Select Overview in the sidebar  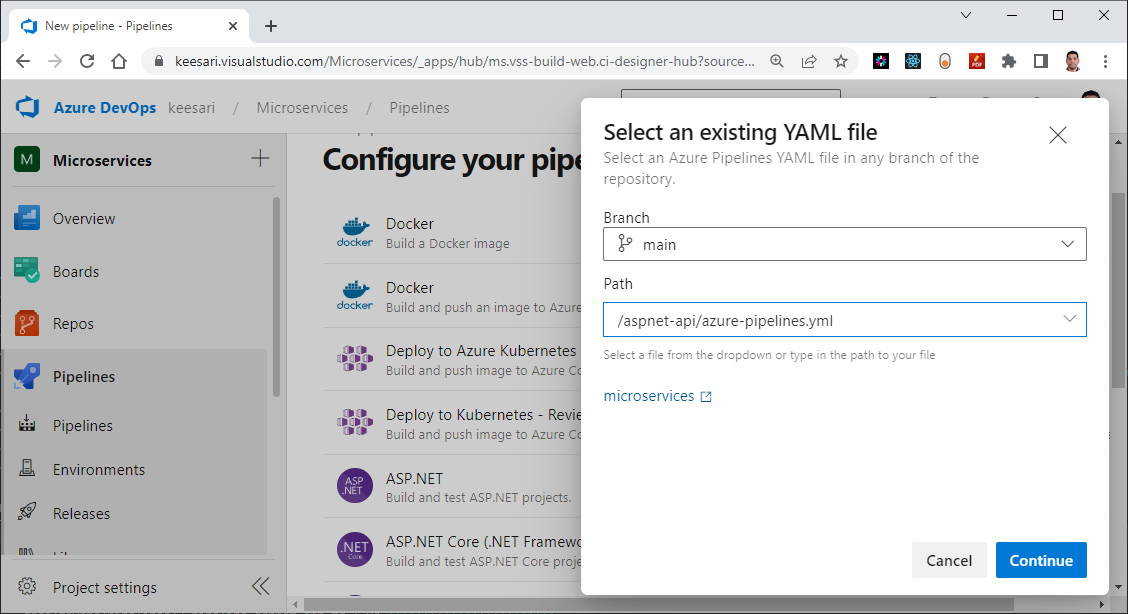(83, 219)
